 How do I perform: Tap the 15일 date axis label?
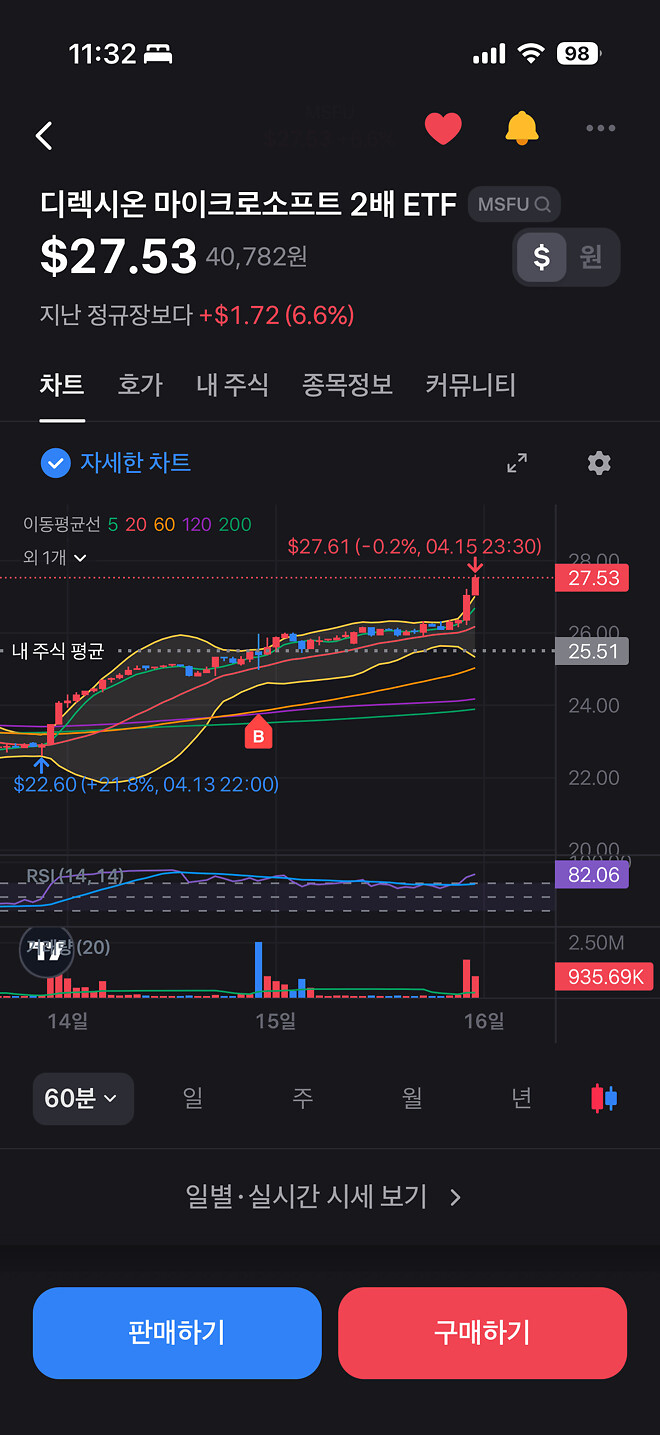pyautogui.click(x=275, y=1021)
